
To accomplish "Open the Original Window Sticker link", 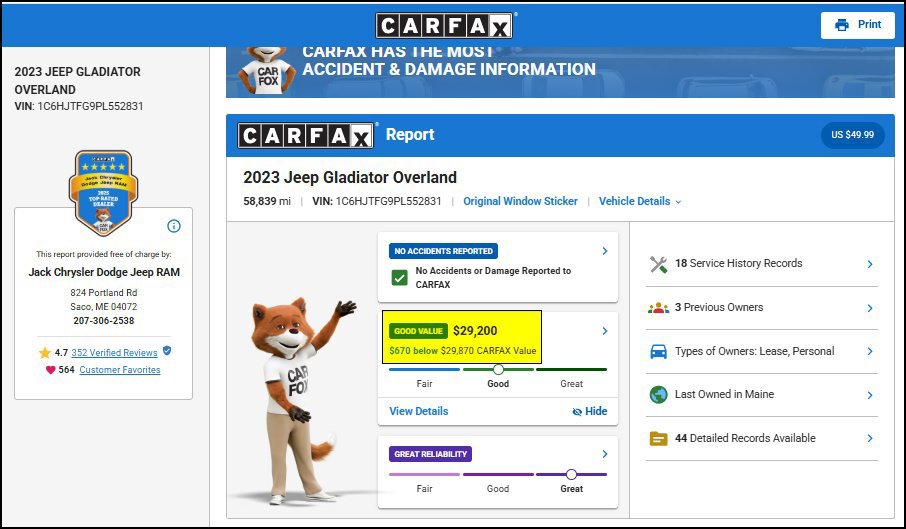I will (x=520, y=201).
